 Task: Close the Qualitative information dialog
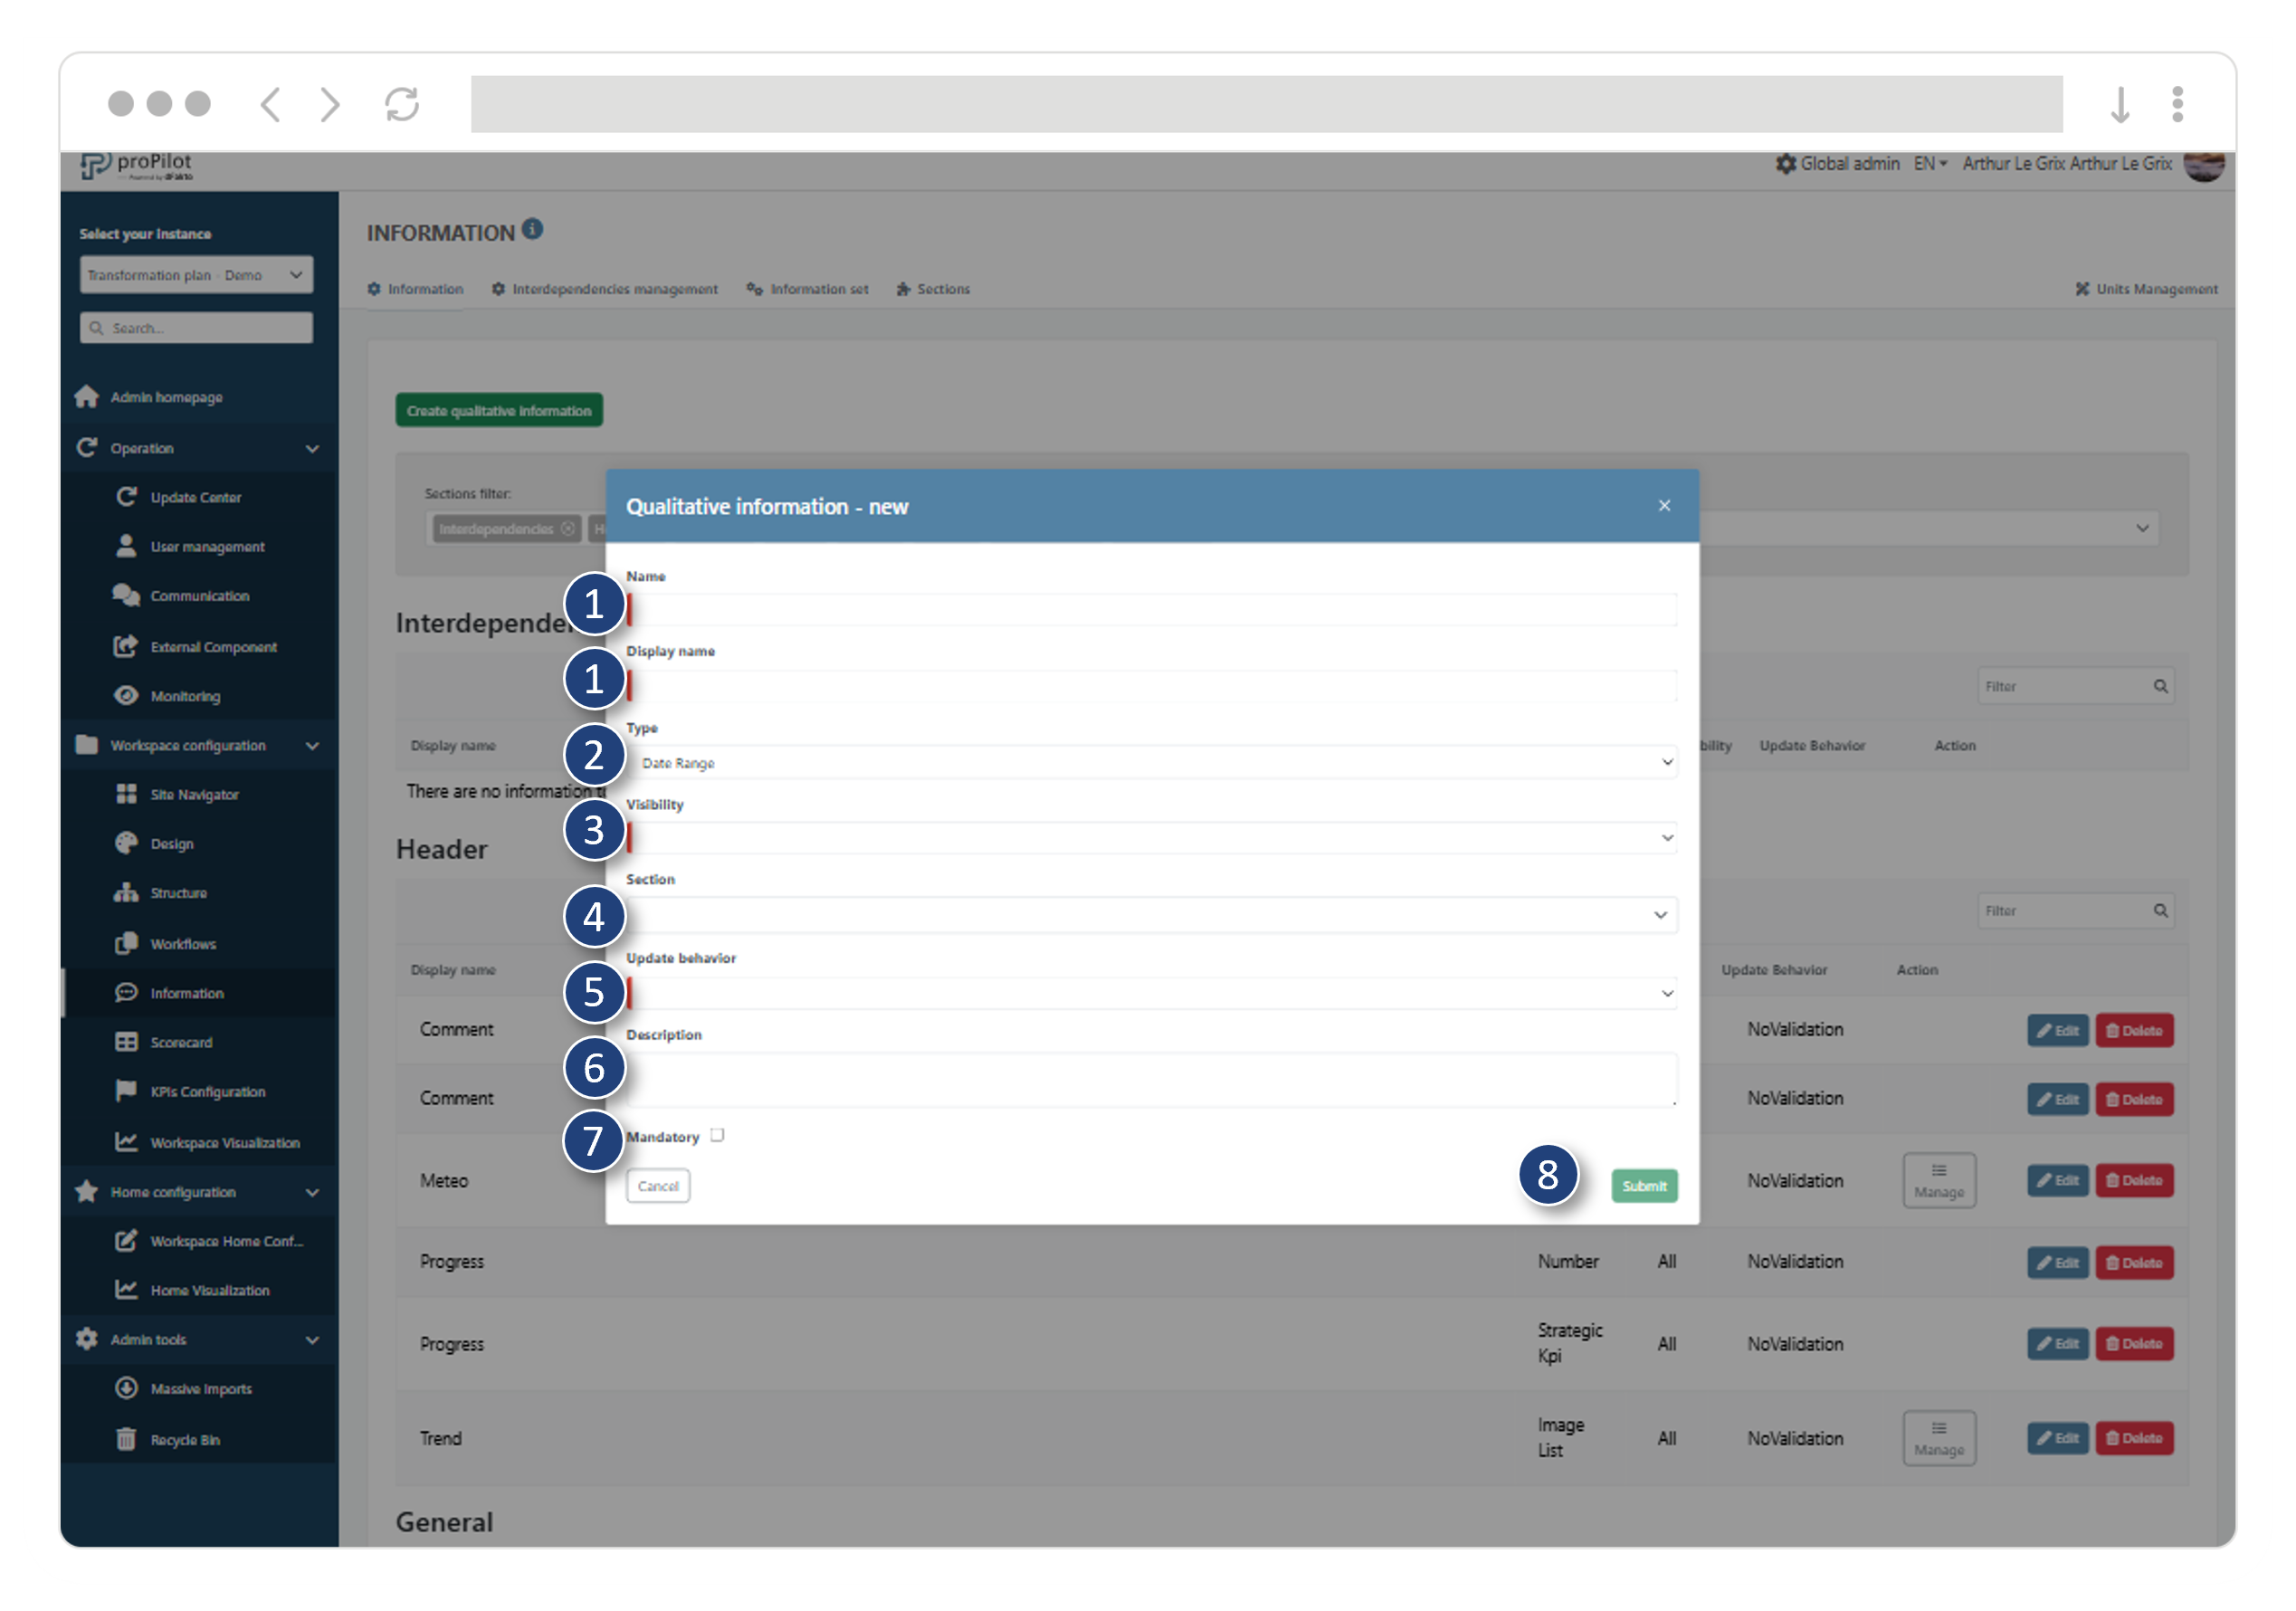pyautogui.click(x=1664, y=506)
